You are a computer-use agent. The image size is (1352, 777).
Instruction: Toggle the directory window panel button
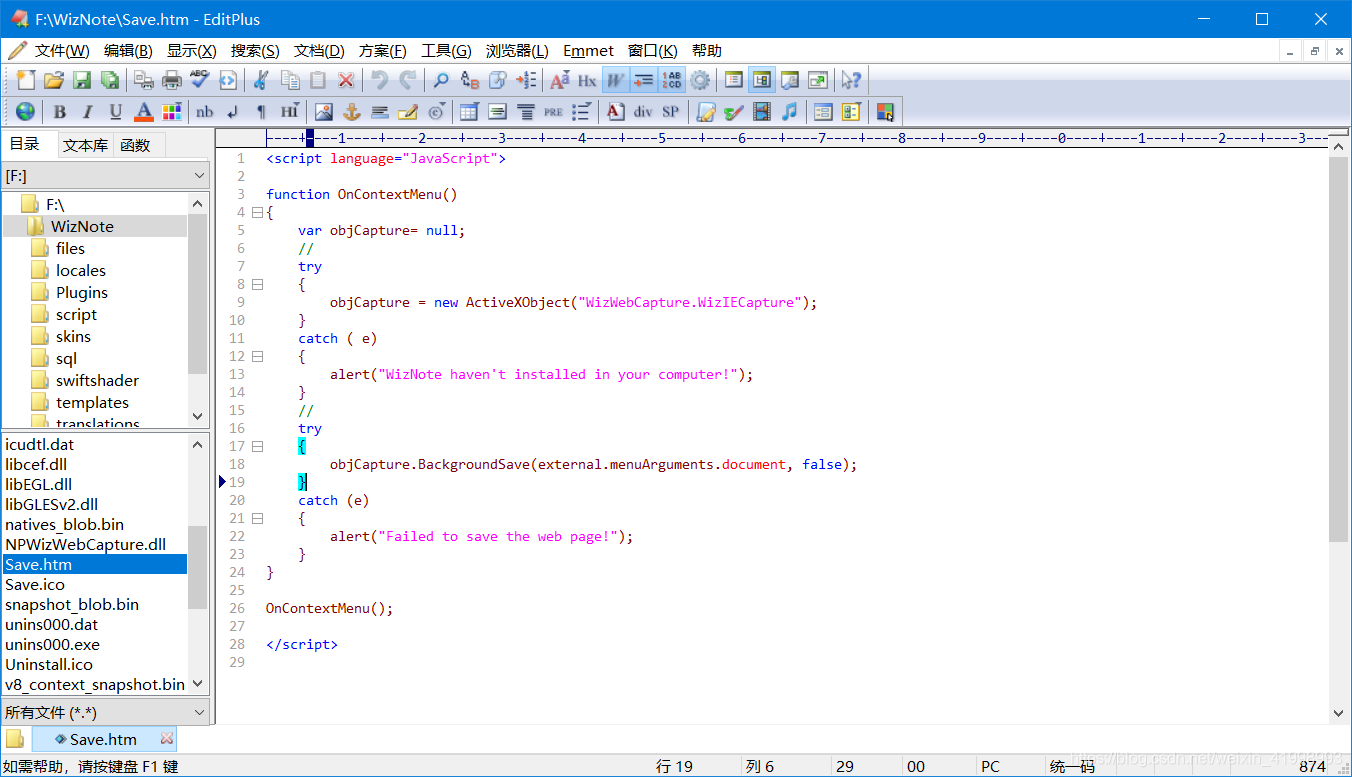point(762,81)
